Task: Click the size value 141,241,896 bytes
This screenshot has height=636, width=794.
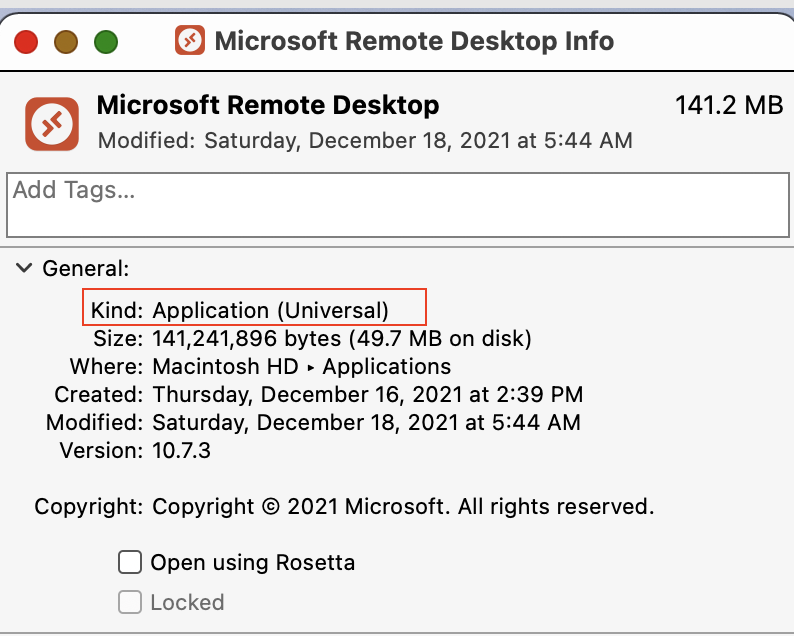Action: point(342,338)
